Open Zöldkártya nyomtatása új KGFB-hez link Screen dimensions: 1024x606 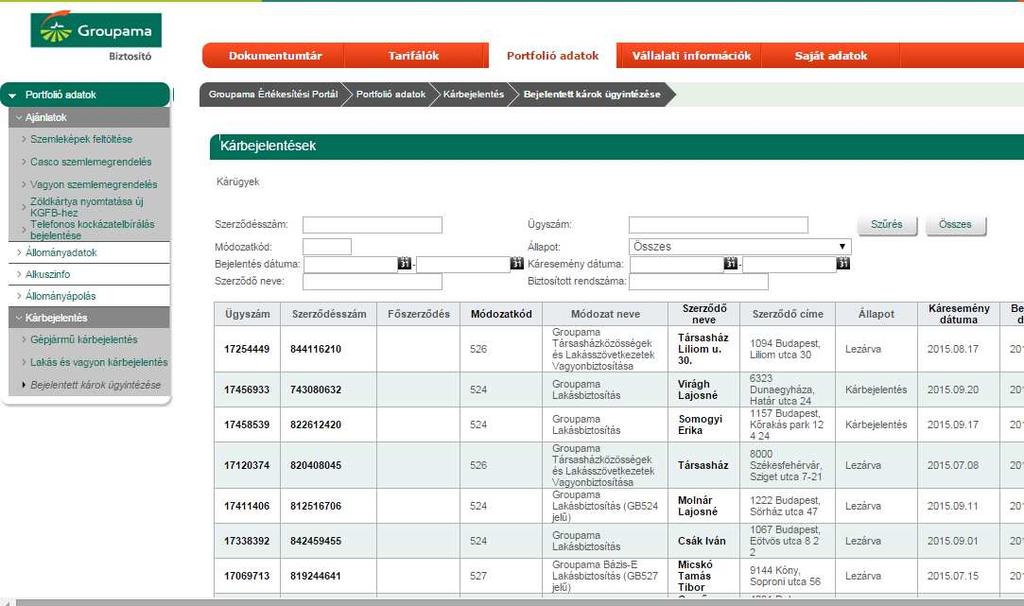(x=86, y=207)
